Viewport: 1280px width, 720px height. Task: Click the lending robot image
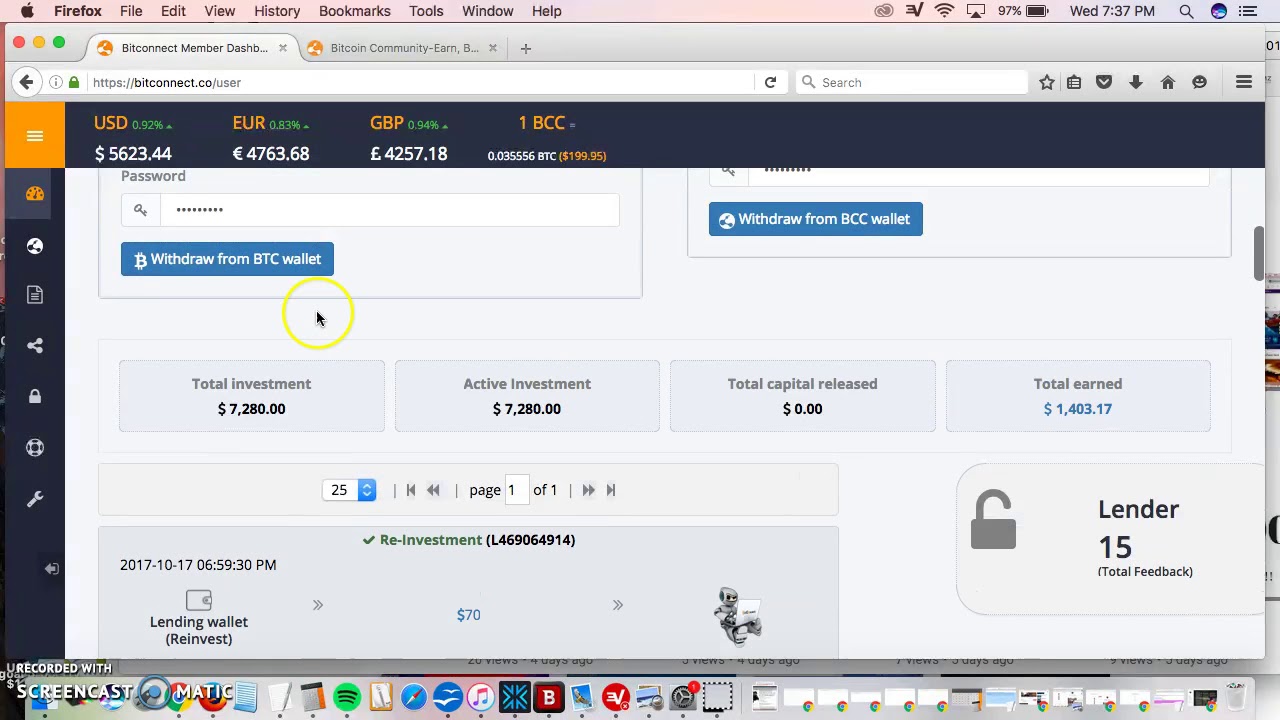point(739,617)
